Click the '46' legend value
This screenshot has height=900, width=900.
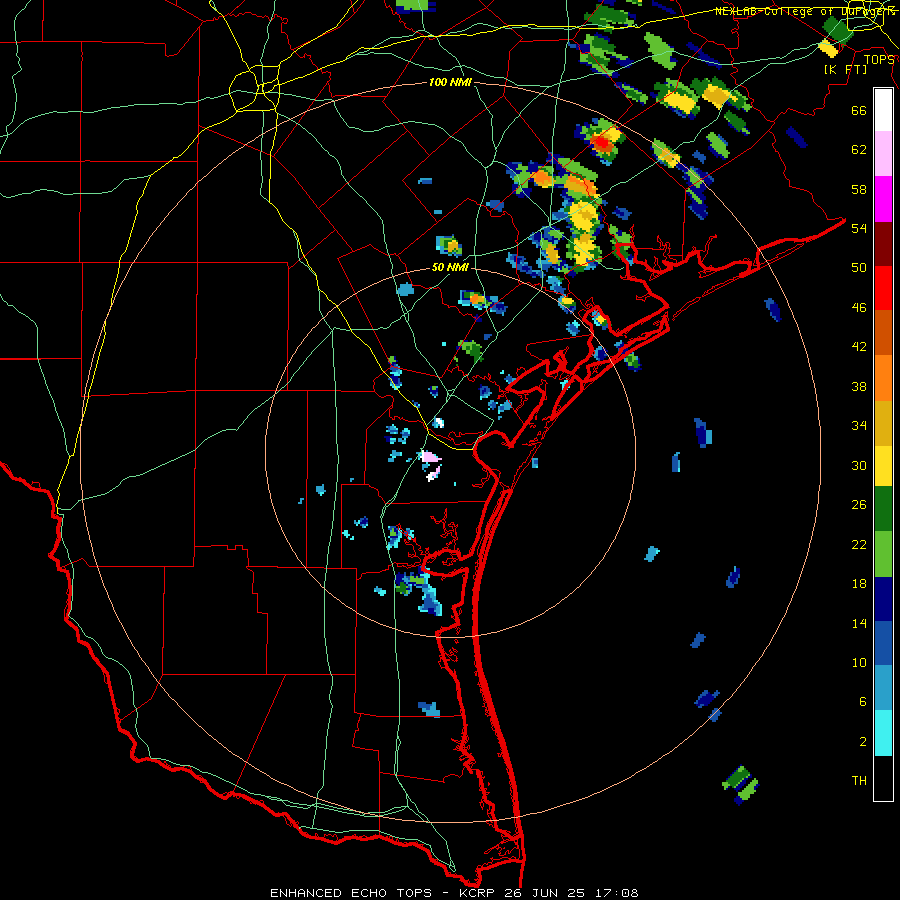(859, 308)
